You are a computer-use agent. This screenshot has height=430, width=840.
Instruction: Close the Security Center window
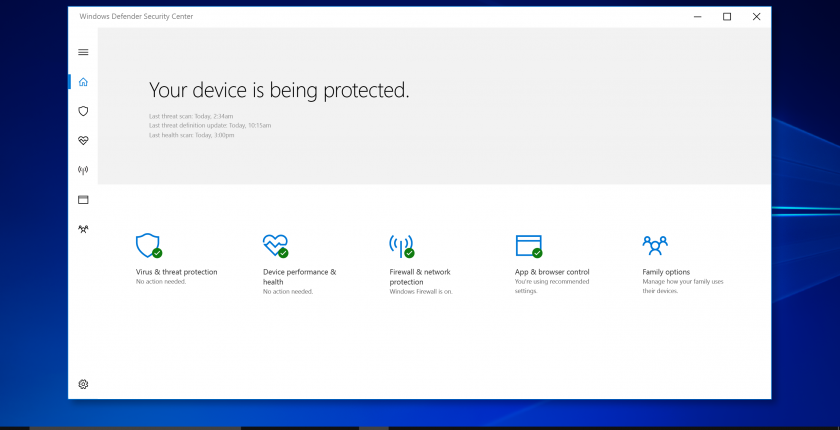tap(756, 17)
